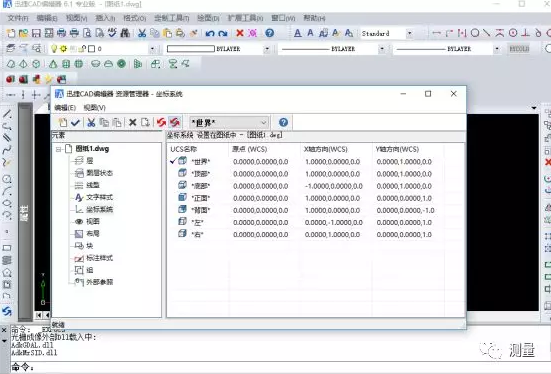Select 层 in the elements tree
The image size is (551, 374).
(90, 161)
